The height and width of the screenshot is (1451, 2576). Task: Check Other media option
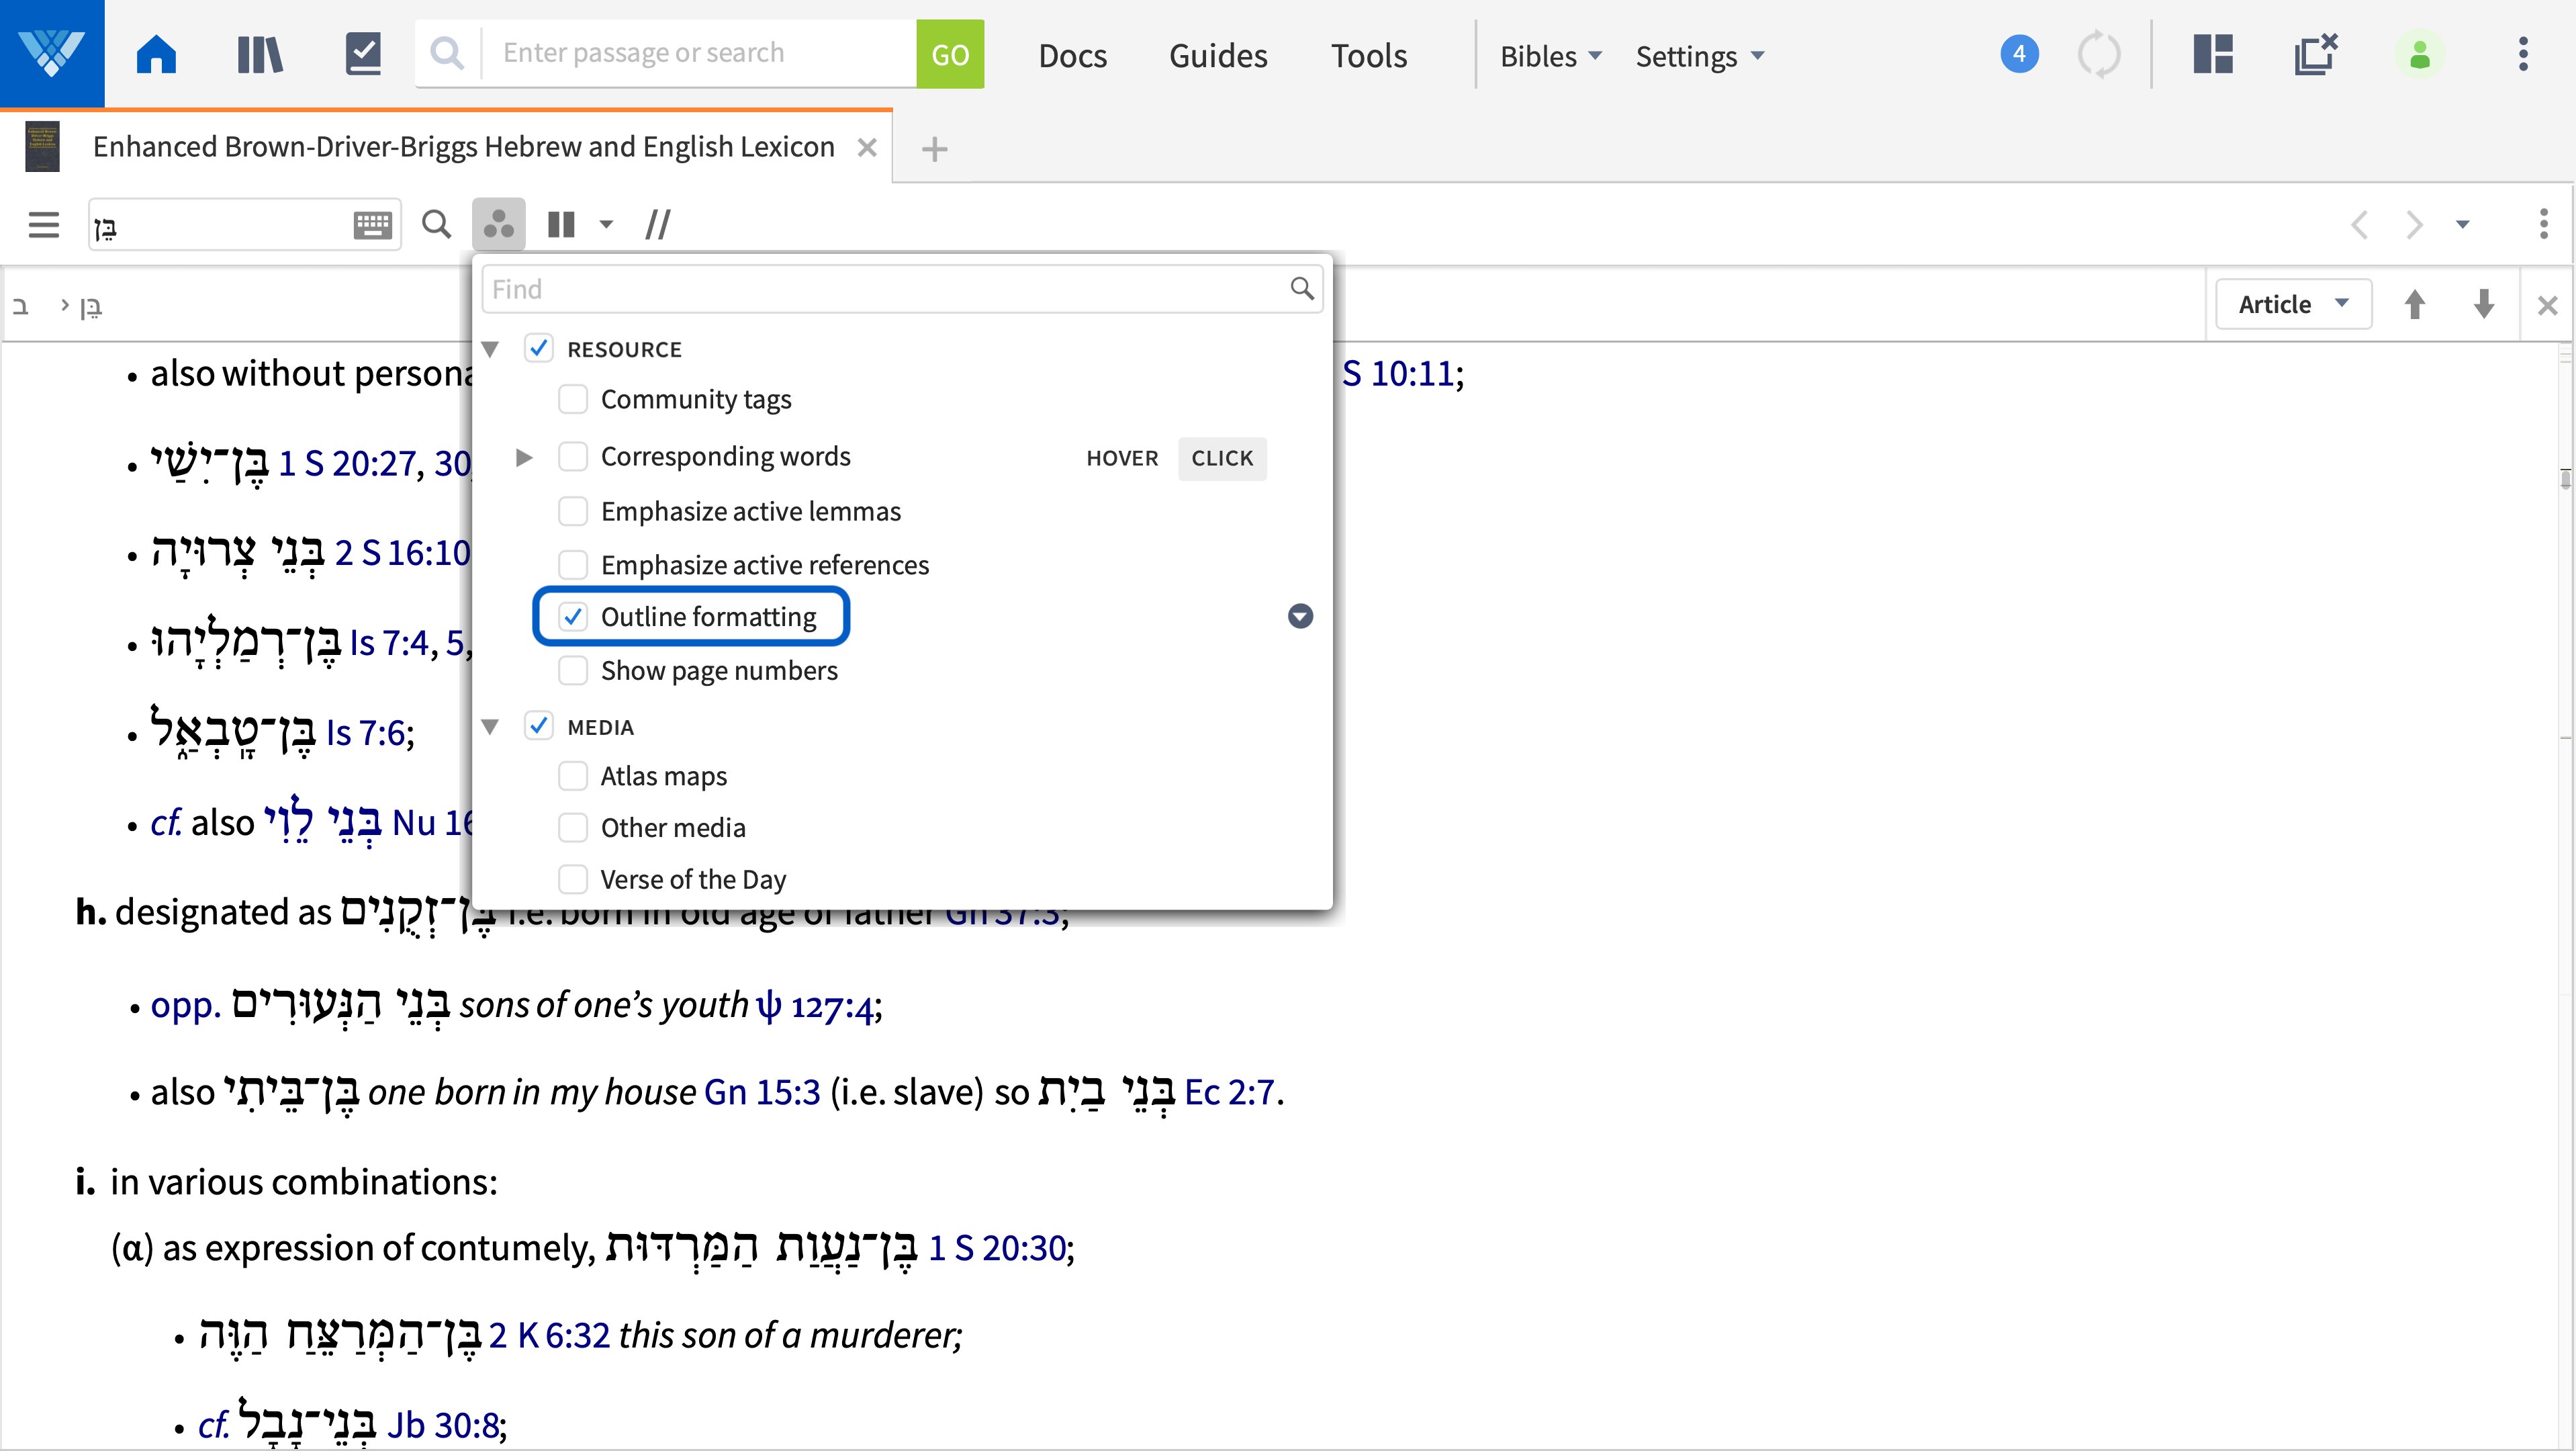tap(572, 828)
